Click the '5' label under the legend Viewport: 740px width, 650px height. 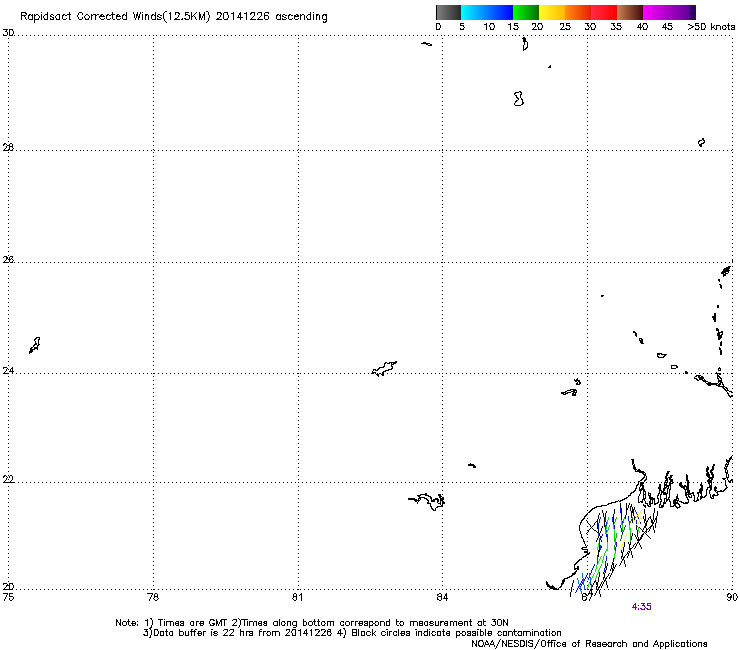pos(462,27)
